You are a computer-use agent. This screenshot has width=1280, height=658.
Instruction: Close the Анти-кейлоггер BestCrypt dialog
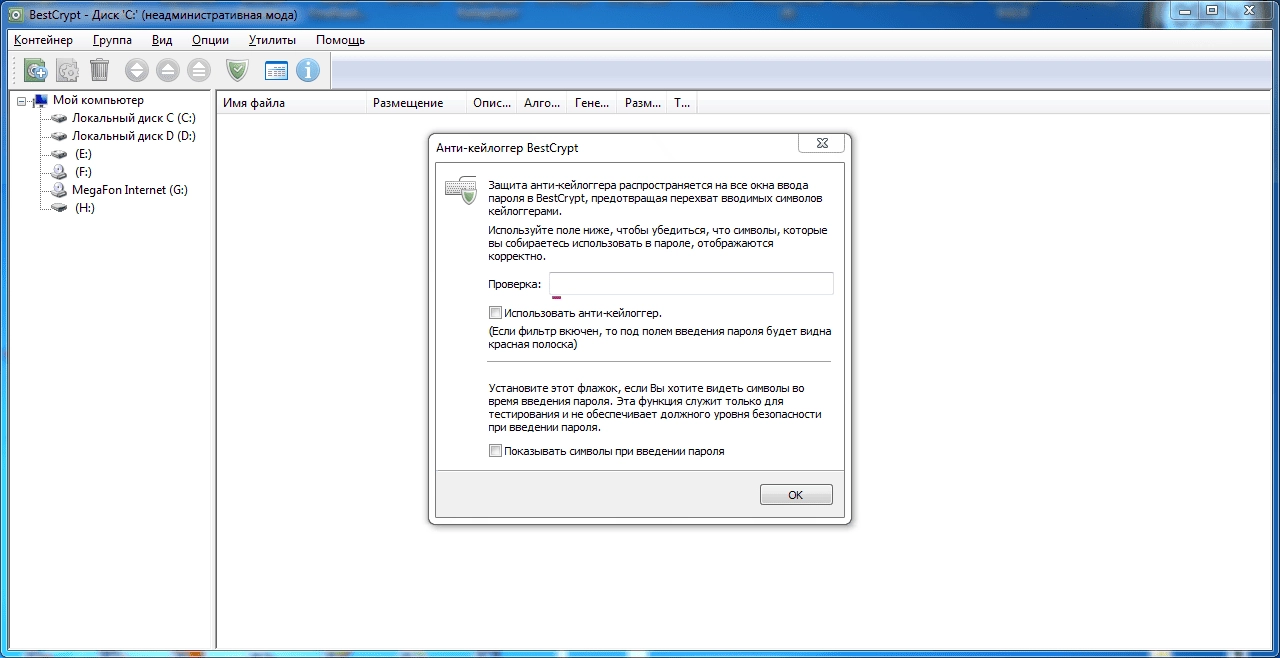[821, 144]
